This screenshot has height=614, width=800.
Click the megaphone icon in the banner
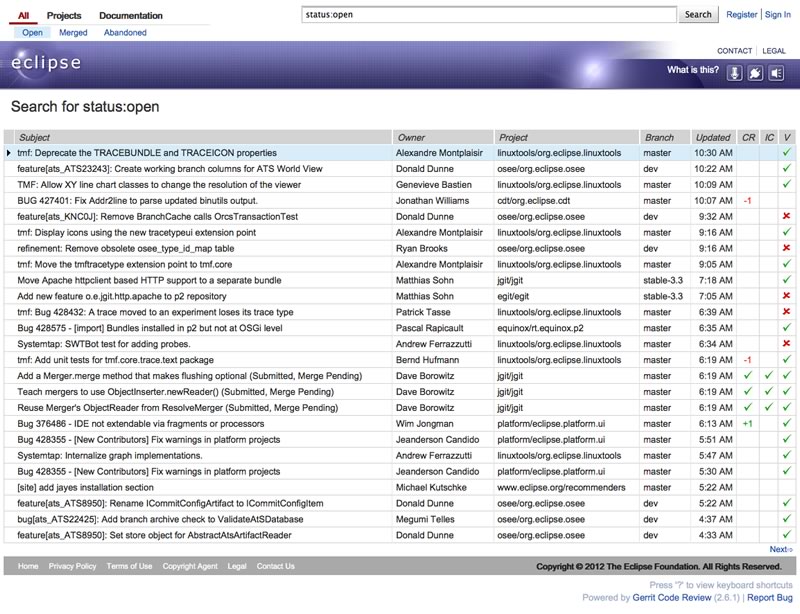tap(776, 72)
